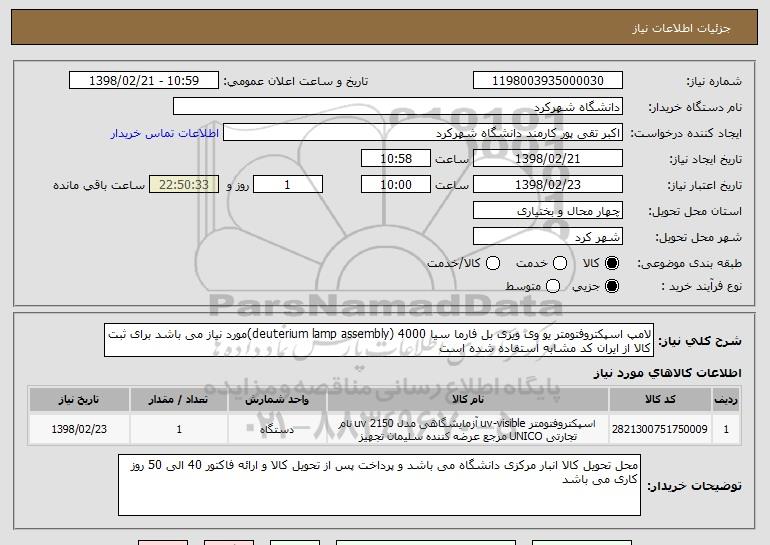Open the اطلاعات تماس خریدار link
The image size is (770, 545).
165,133
